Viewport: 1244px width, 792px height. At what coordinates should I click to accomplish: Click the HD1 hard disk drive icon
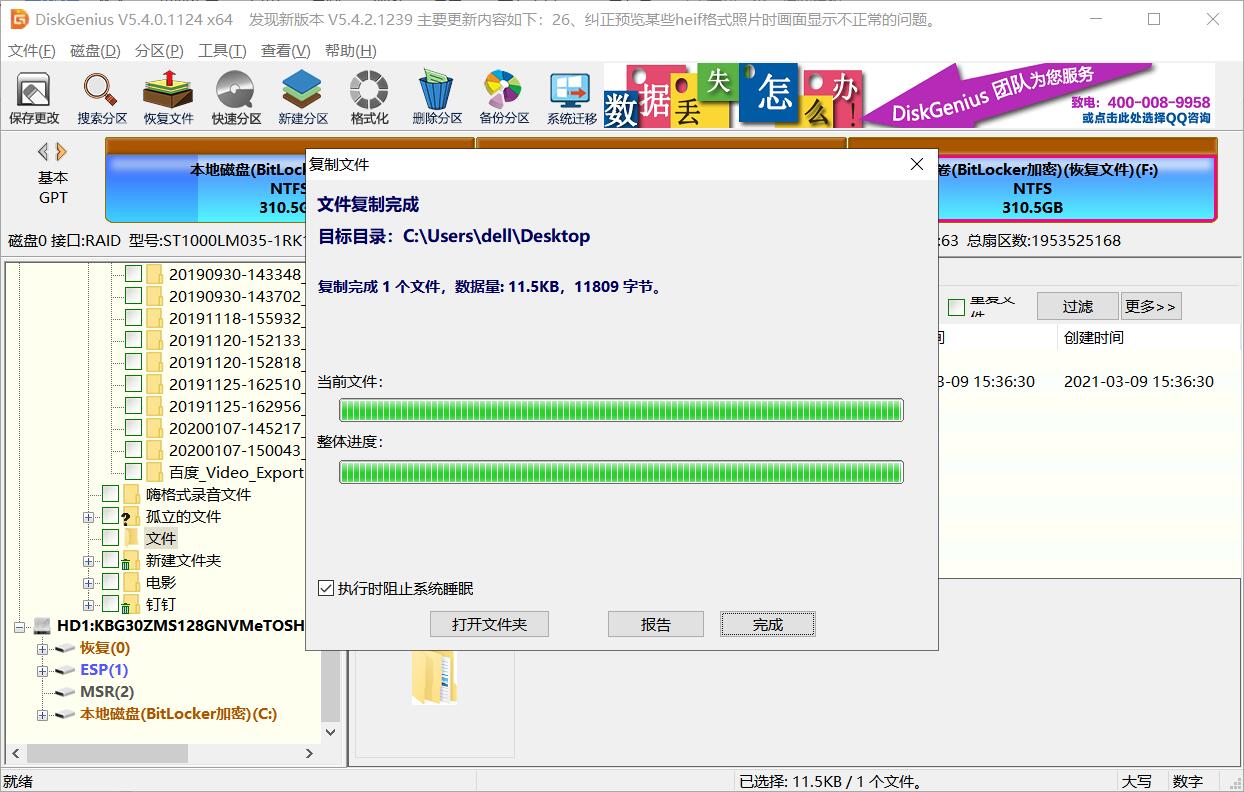[42, 626]
